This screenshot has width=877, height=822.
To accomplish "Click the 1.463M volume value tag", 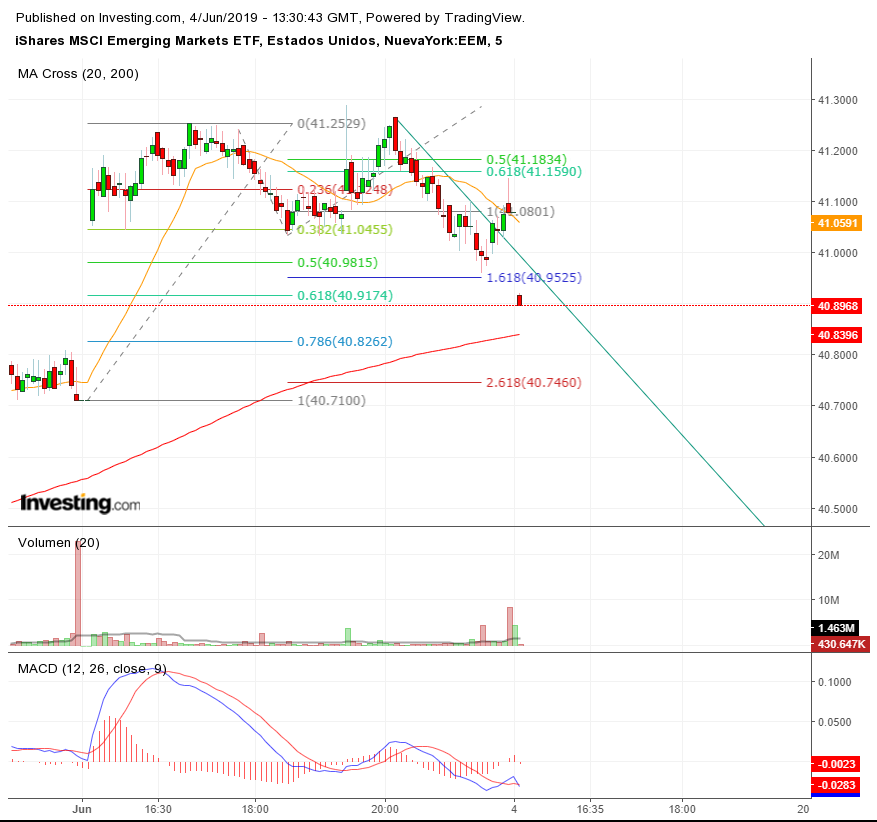I will pos(836,627).
